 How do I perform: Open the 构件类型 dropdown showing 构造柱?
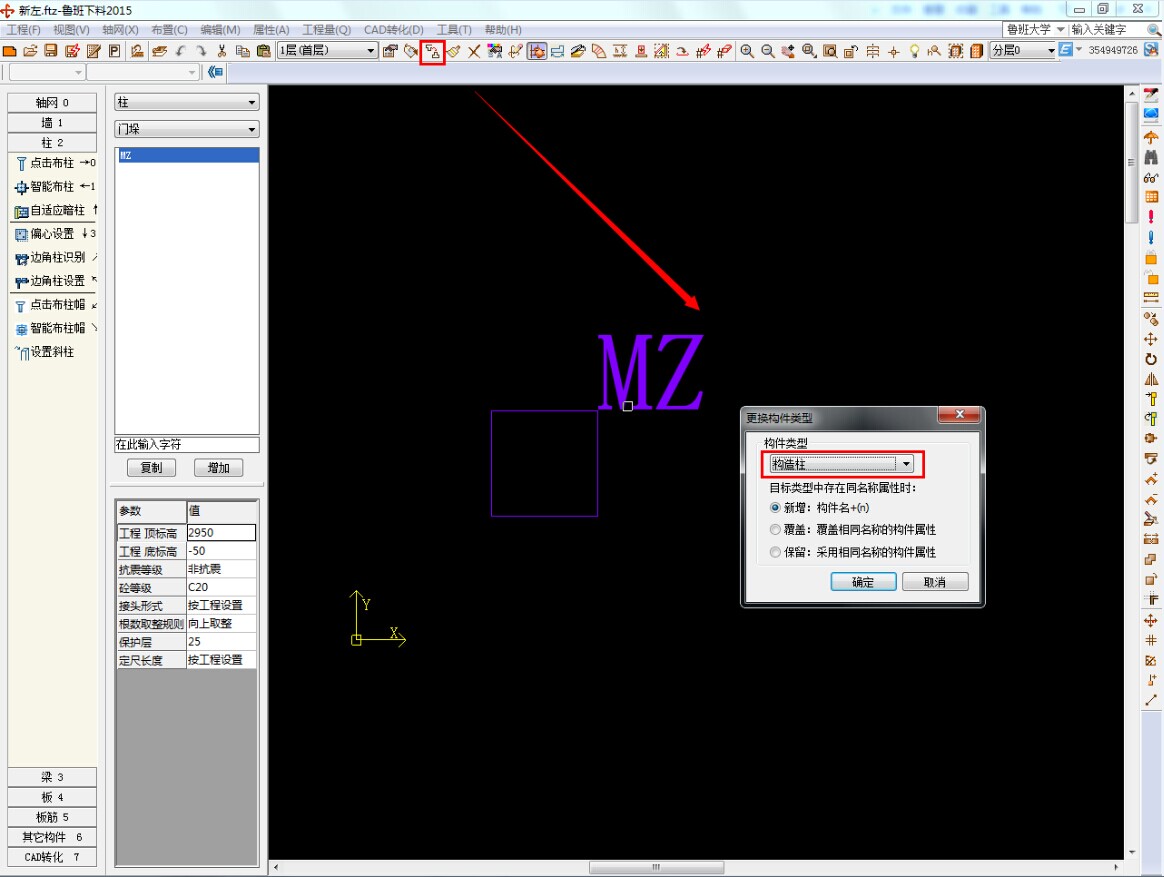click(x=842, y=464)
